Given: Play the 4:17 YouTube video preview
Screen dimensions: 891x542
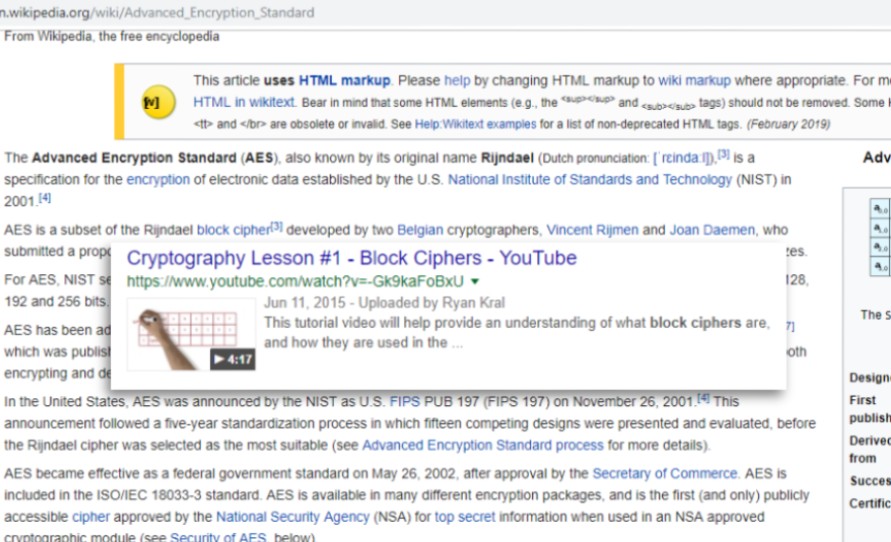Looking at the screenshot, I should [232, 359].
